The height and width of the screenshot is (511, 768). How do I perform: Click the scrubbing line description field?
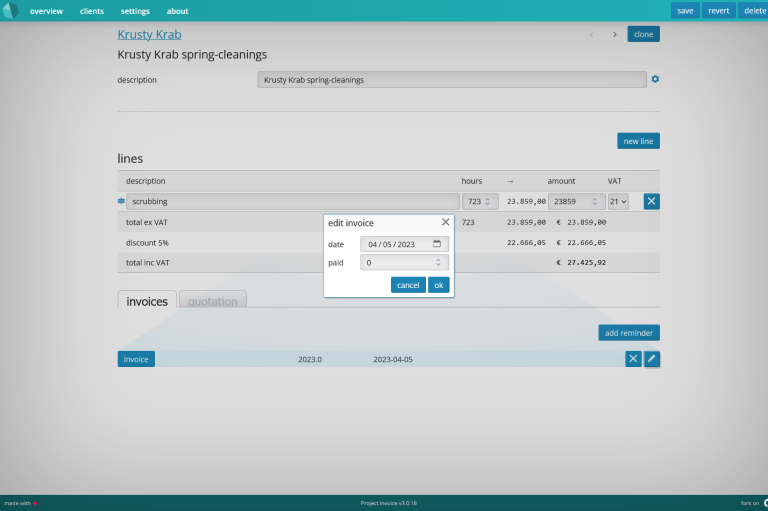(x=293, y=201)
